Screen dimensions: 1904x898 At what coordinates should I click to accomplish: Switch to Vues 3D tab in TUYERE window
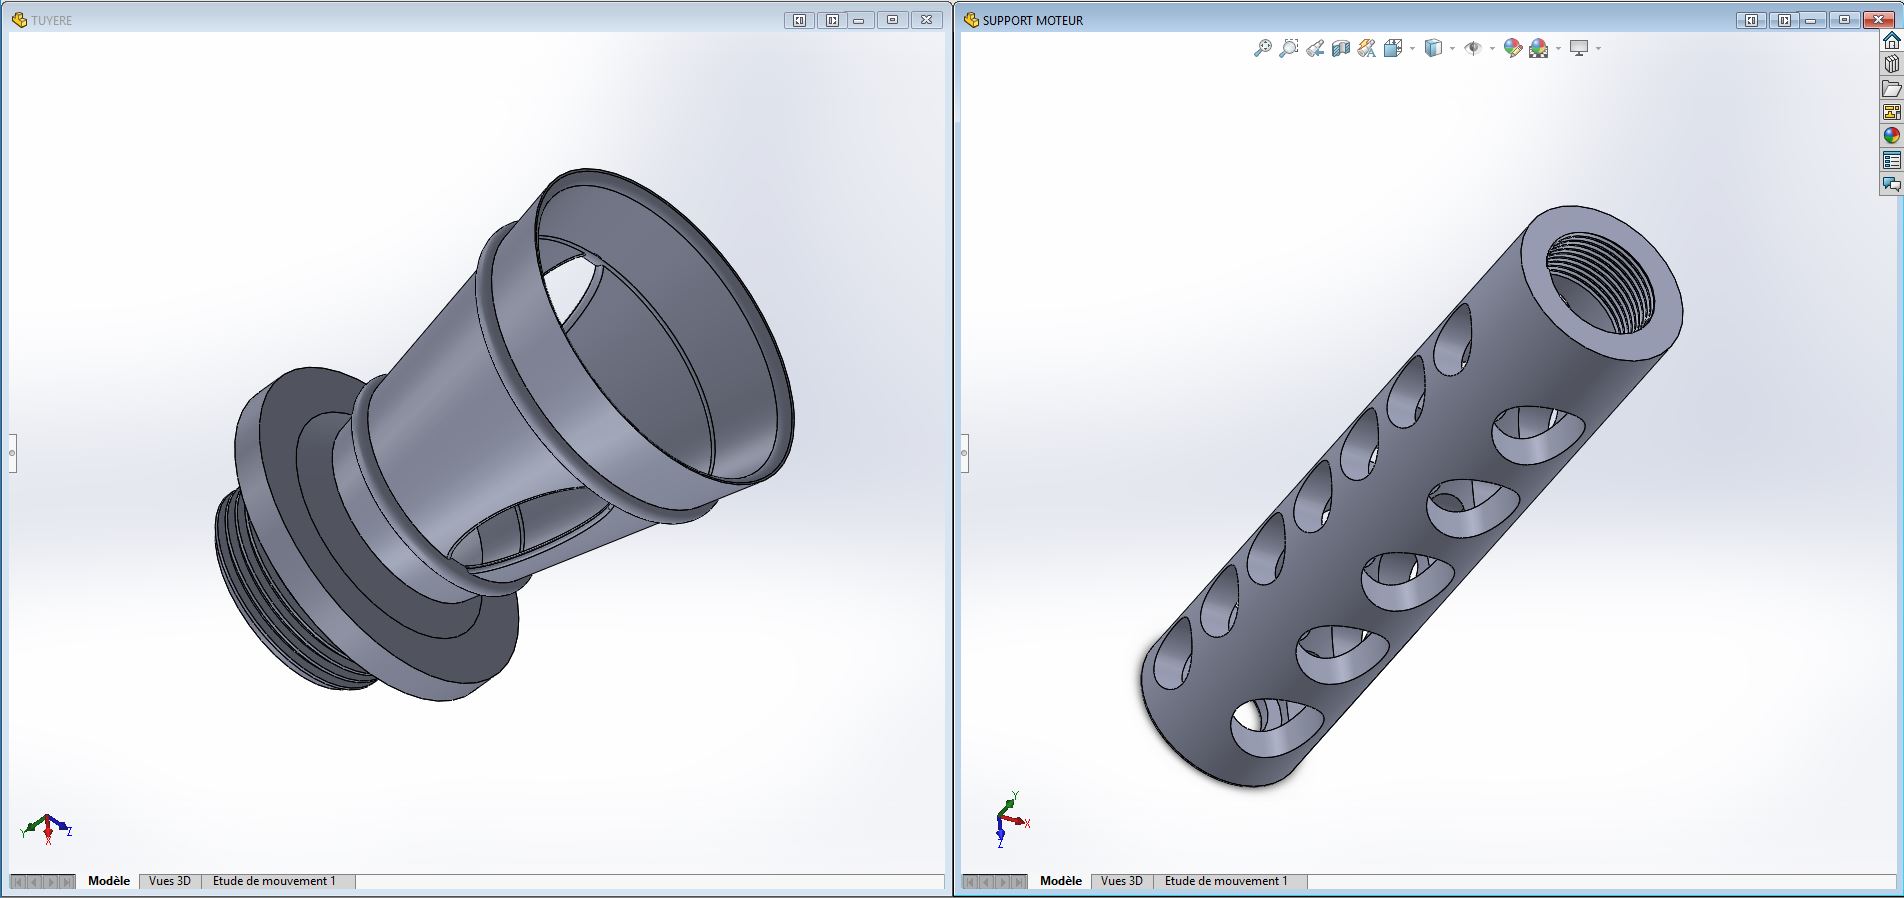(170, 881)
